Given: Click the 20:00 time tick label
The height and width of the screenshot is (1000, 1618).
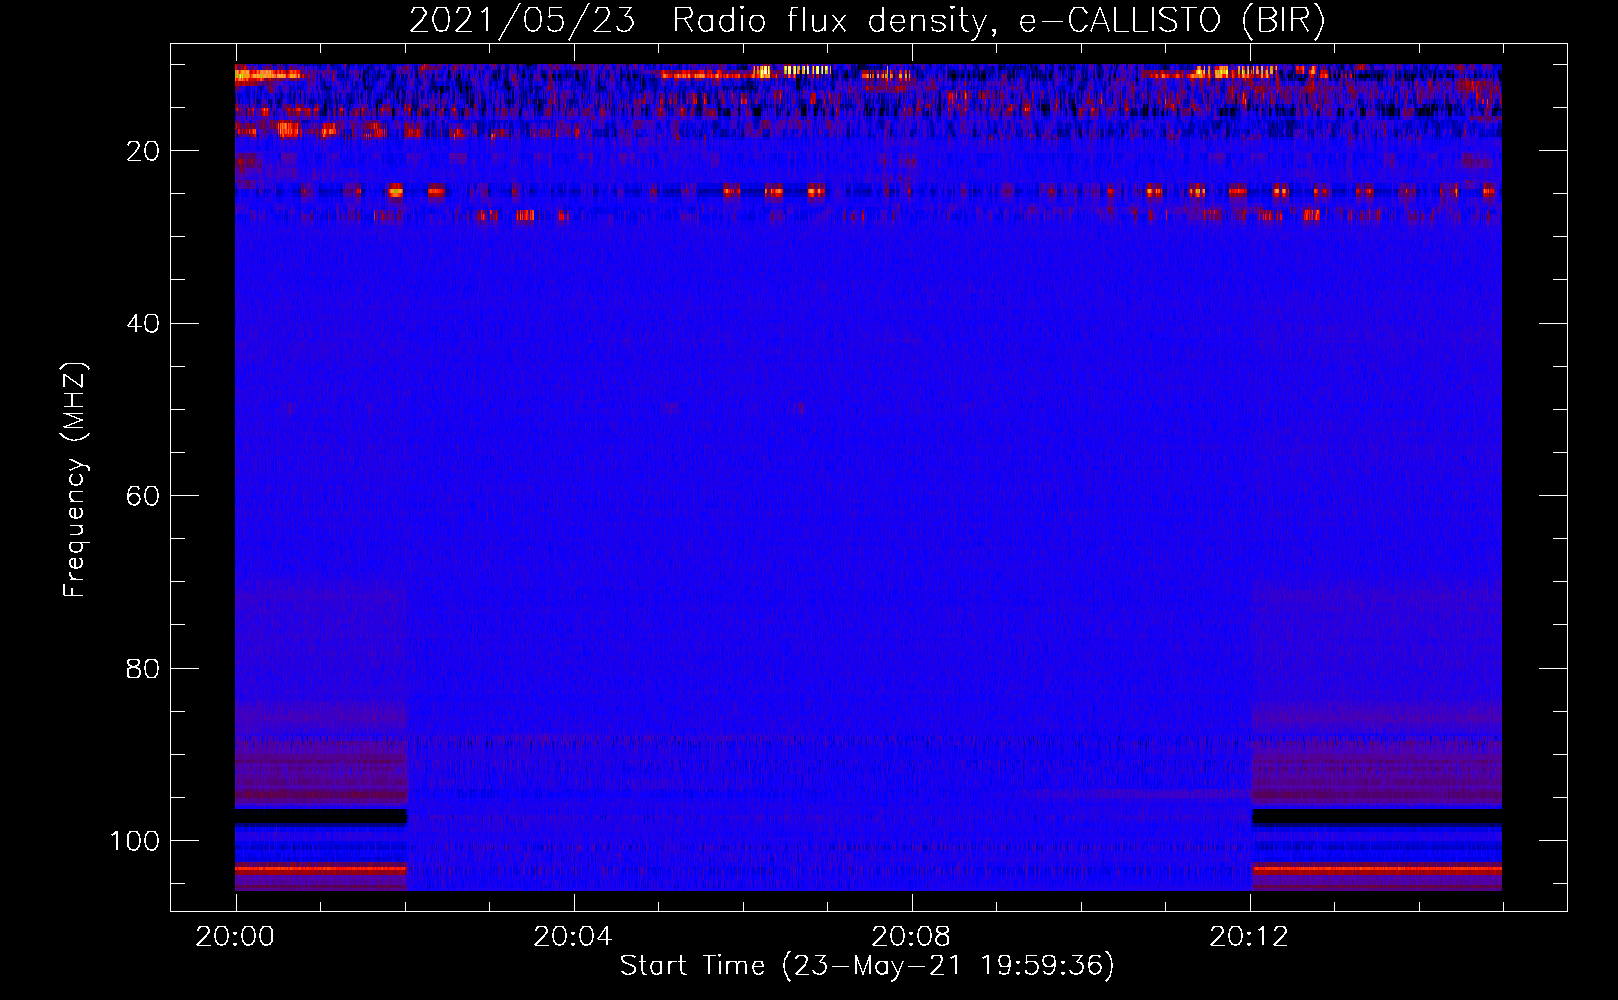Looking at the screenshot, I should click(x=235, y=937).
